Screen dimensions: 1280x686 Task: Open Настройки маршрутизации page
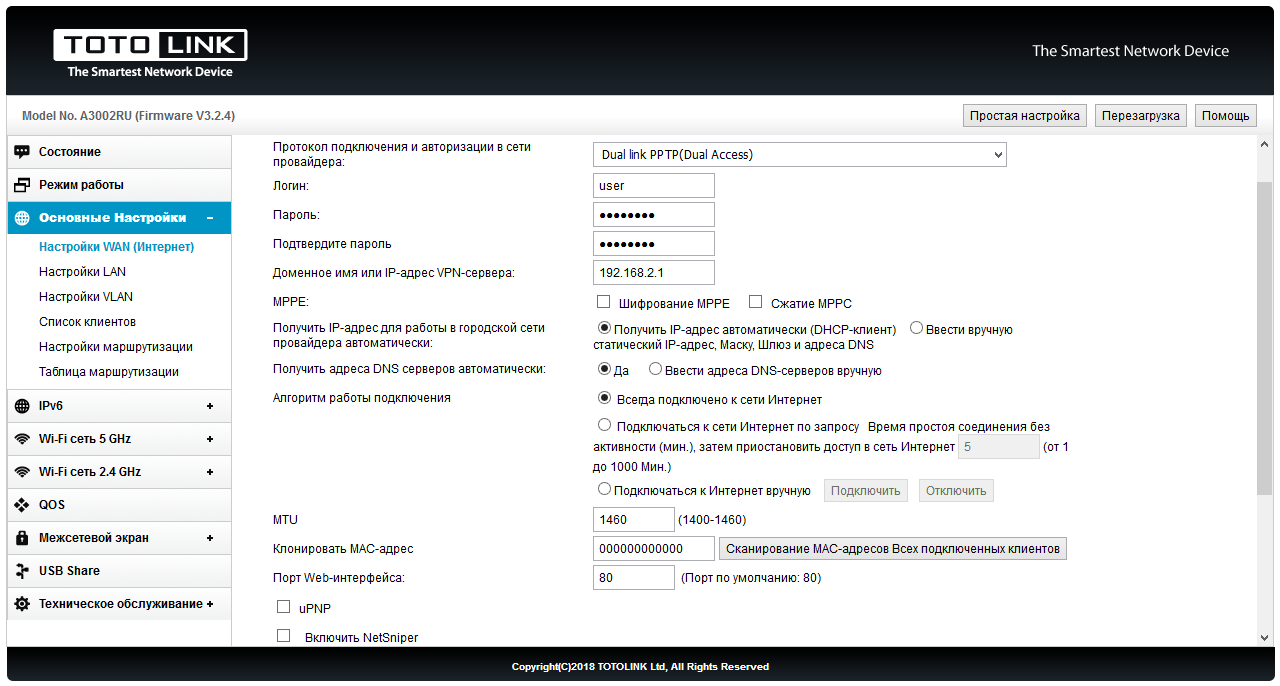(116, 347)
